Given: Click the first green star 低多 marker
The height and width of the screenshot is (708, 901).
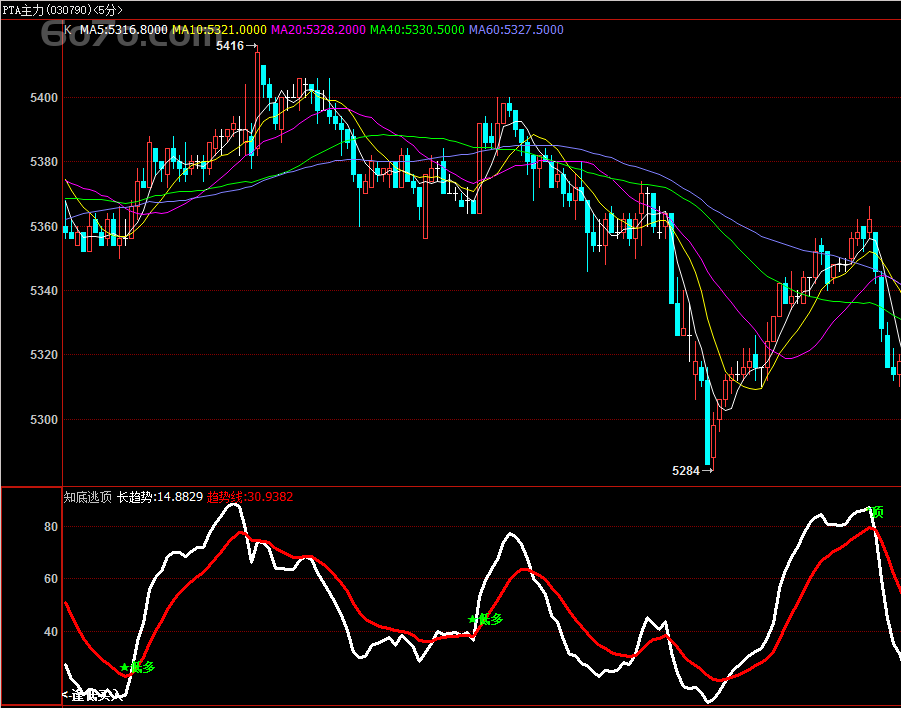Looking at the screenshot, I should [137, 667].
